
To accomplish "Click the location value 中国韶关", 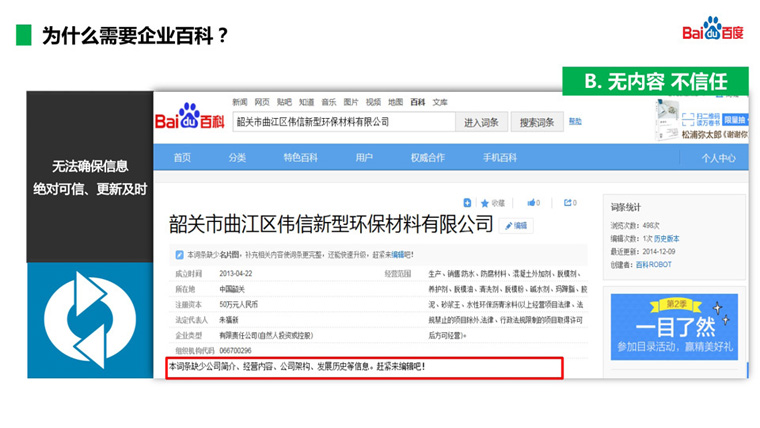I will coord(232,289).
